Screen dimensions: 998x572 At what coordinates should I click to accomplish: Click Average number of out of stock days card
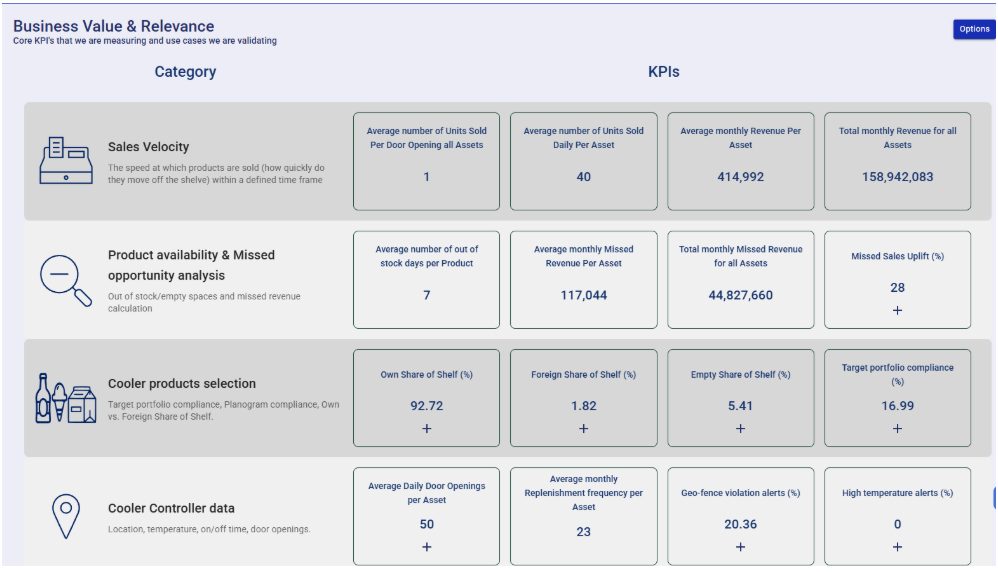click(x=426, y=279)
